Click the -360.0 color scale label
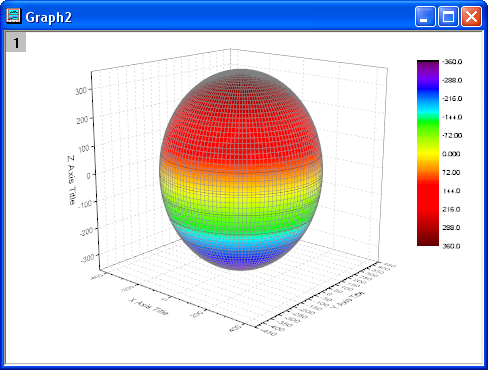The width and height of the screenshot is (488, 370). (452, 62)
